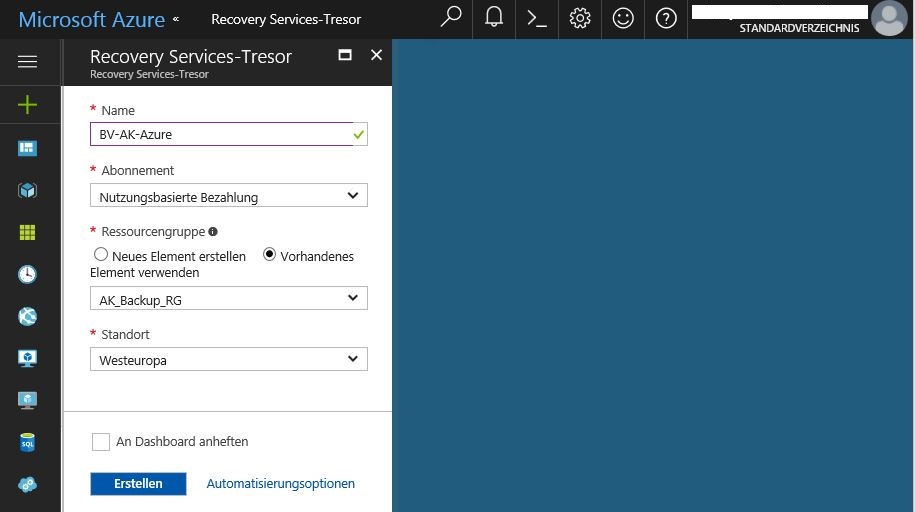Click Ressourcengruppe info icon
Image resolution: width=915 pixels, height=512 pixels.
pyautogui.click(x=213, y=232)
